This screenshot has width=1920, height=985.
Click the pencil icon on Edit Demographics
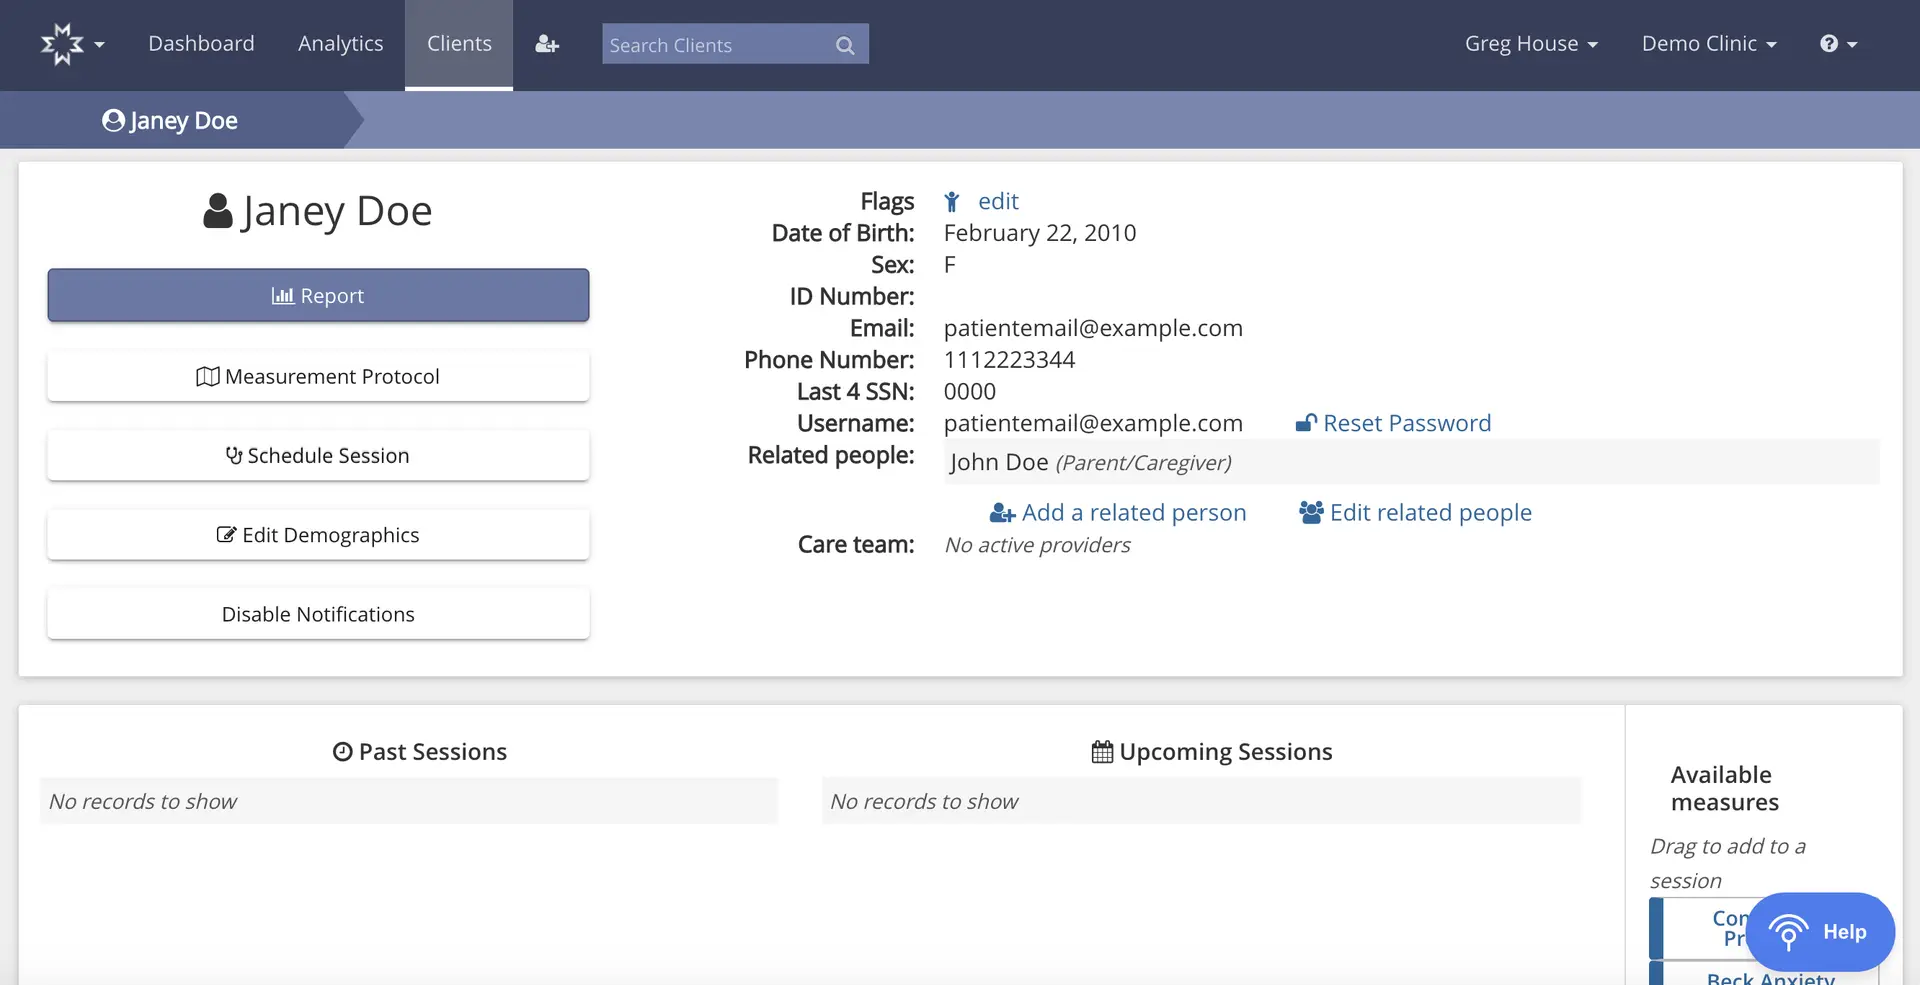click(225, 535)
